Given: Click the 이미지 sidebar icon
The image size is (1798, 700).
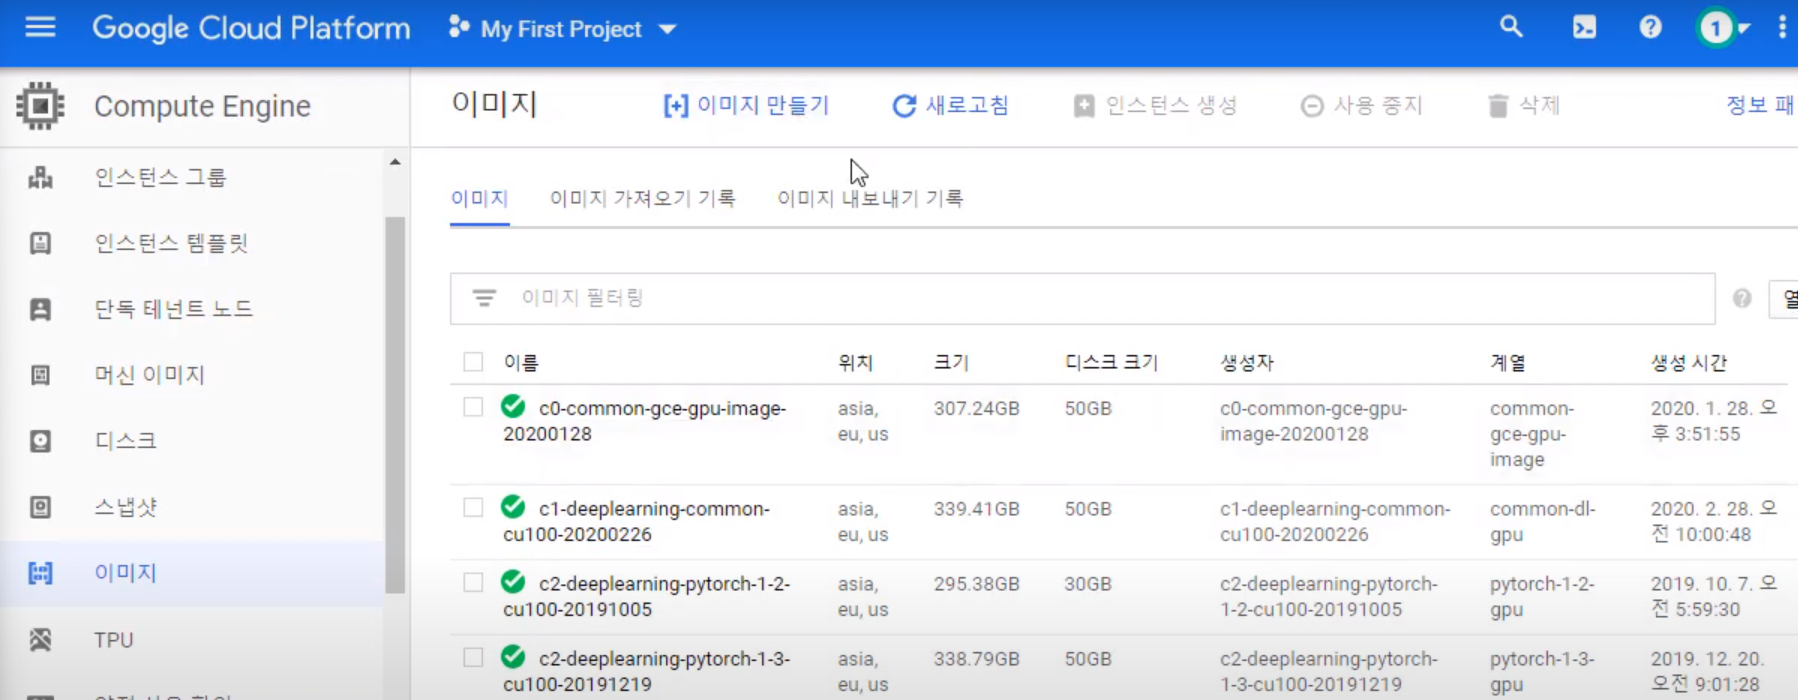Looking at the screenshot, I should point(40,573).
